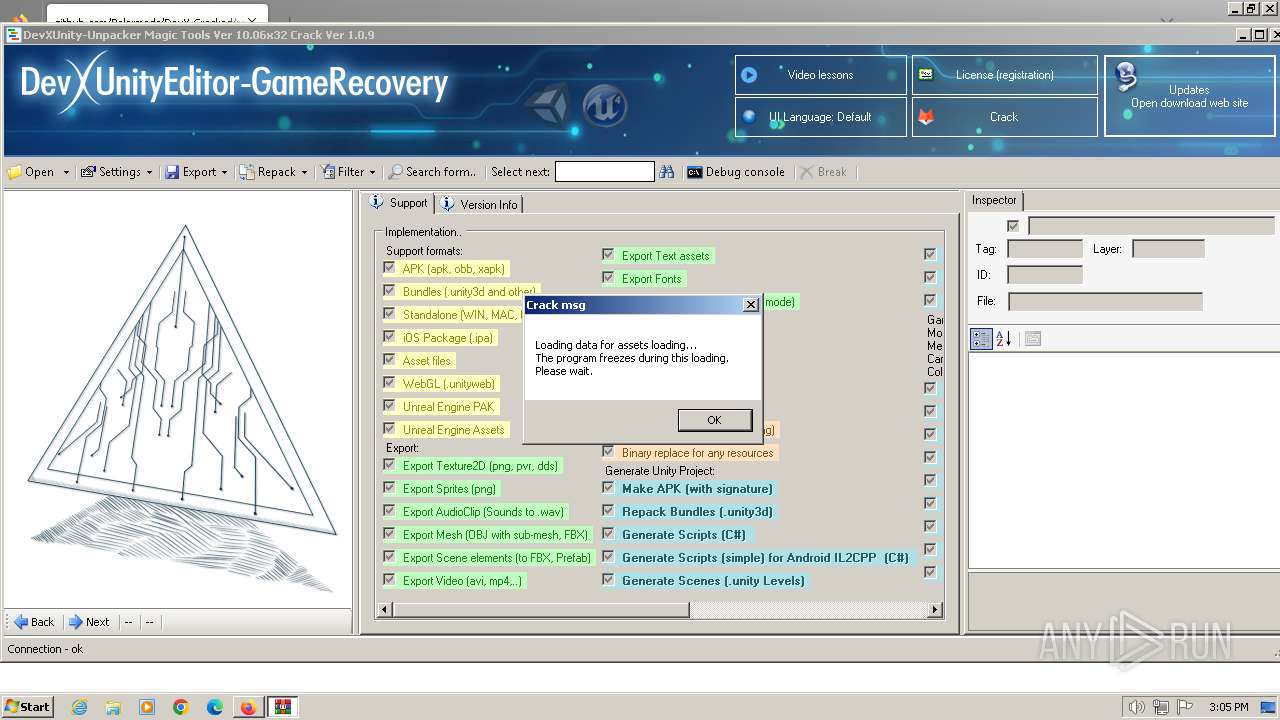Viewport: 1280px width, 720px height.
Task: Expand the Settings dropdown arrow
Action: point(149,172)
